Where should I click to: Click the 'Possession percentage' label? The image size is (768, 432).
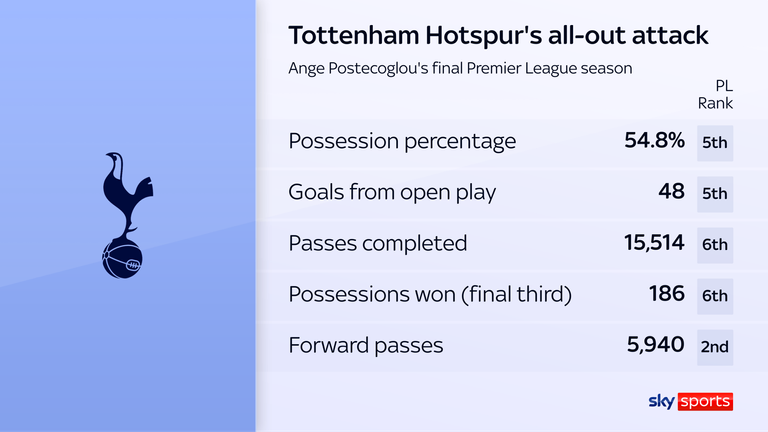click(402, 141)
